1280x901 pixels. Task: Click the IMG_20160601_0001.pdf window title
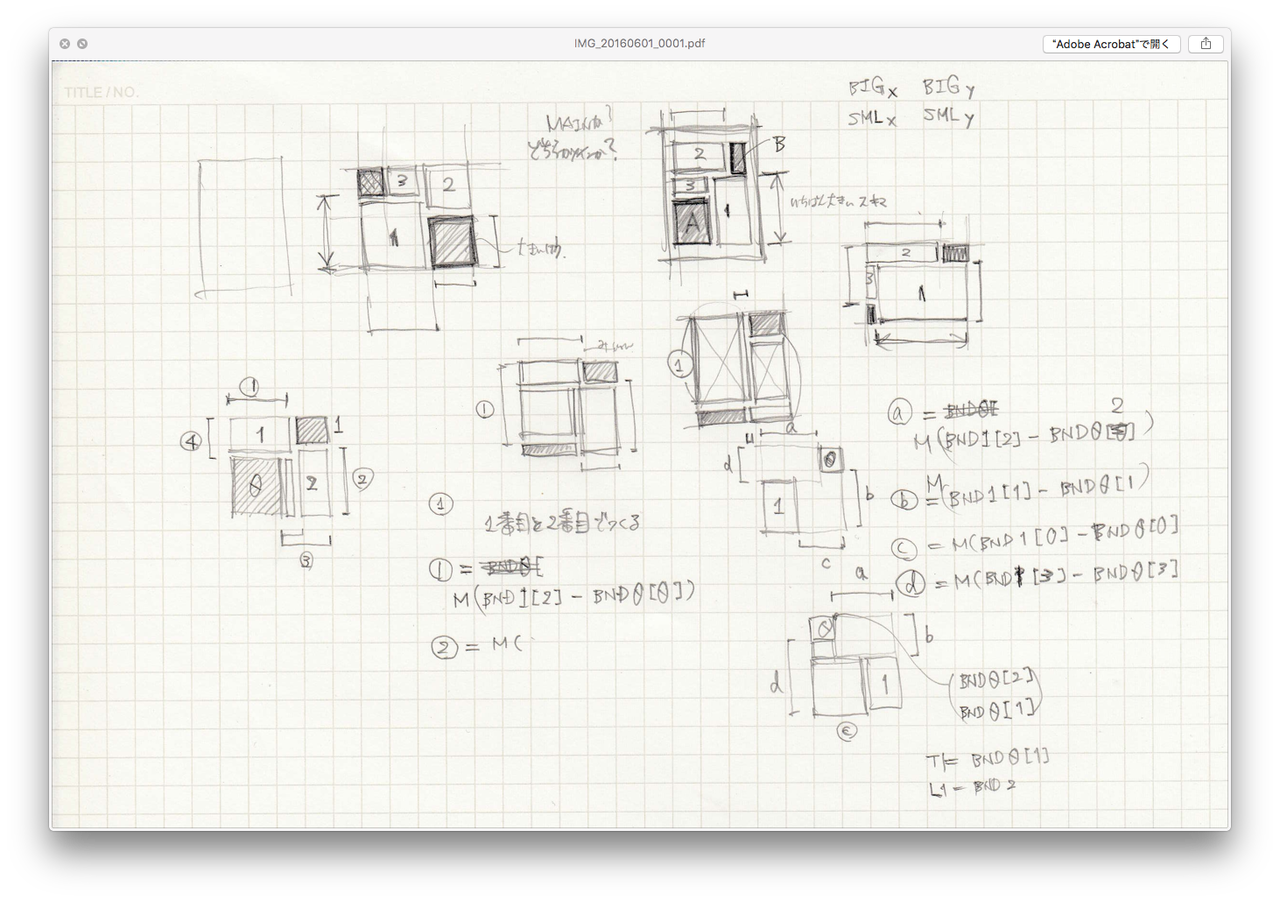[x=640, y=44]
